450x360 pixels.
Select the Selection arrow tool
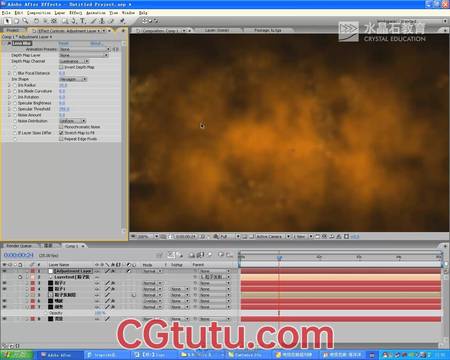click(x=7, y=21)
